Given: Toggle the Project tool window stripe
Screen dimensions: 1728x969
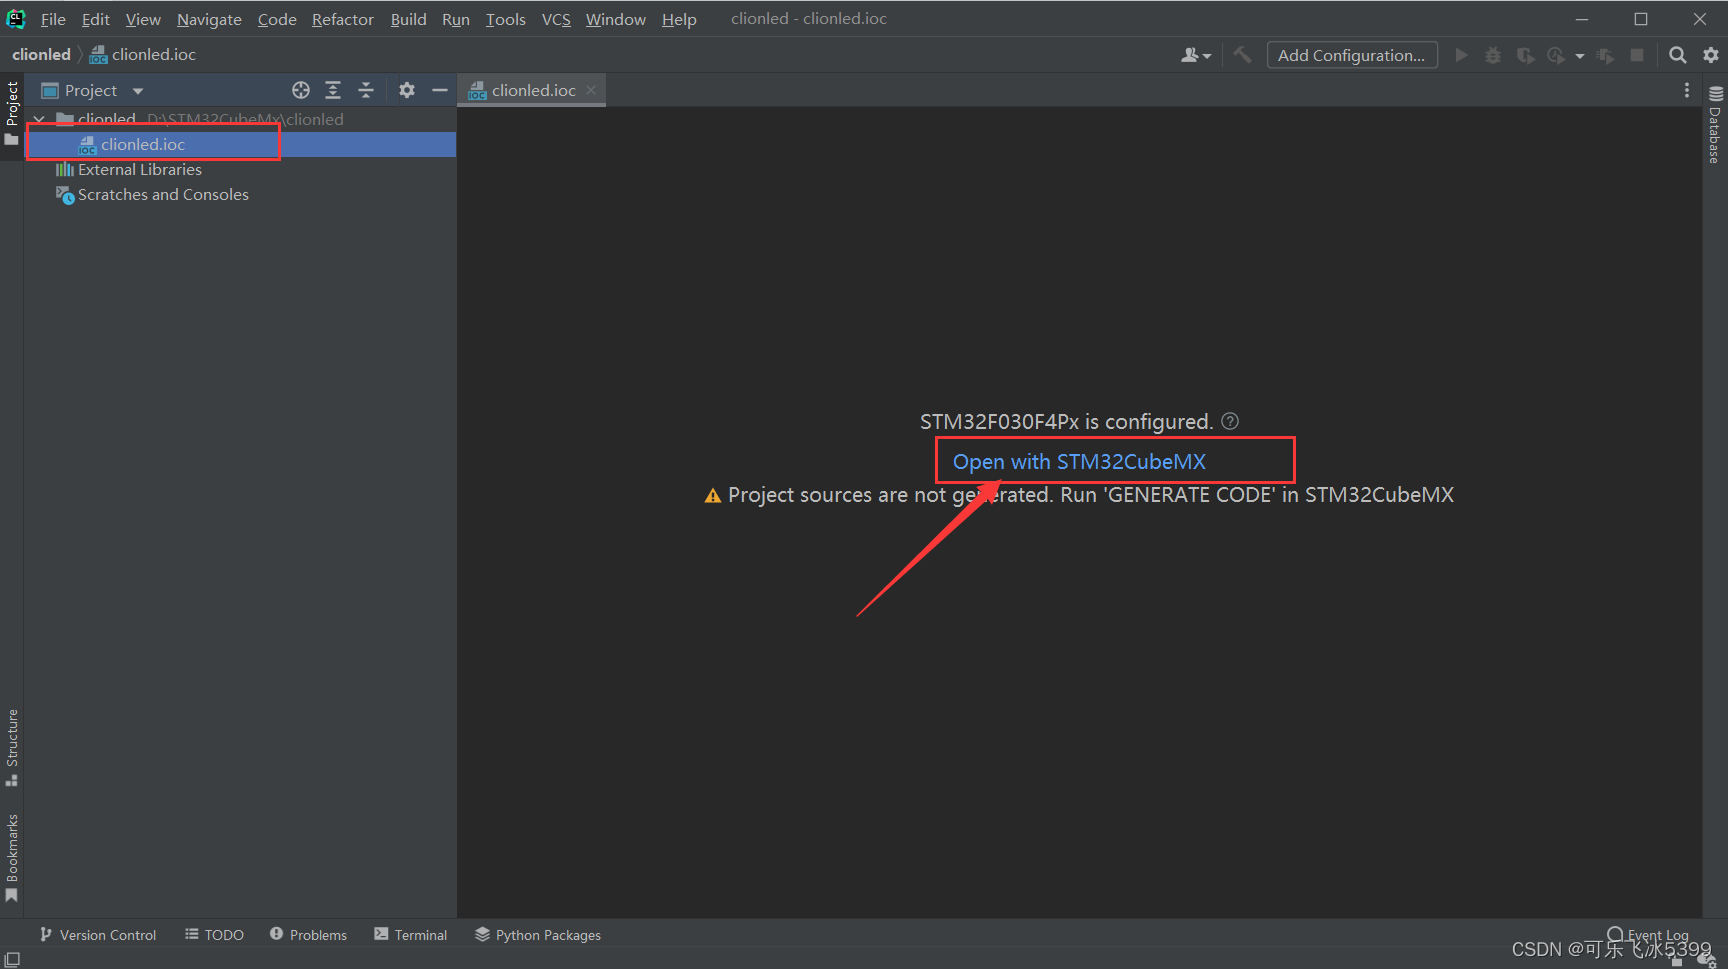Looking at the screenshot, I should [x=12, y=113].
